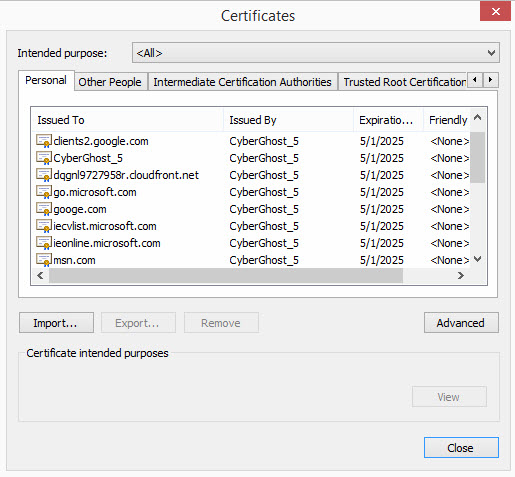Open the Intended purpose dropdown
Viewport: 515px width, 477px height.
click(316, 53)
